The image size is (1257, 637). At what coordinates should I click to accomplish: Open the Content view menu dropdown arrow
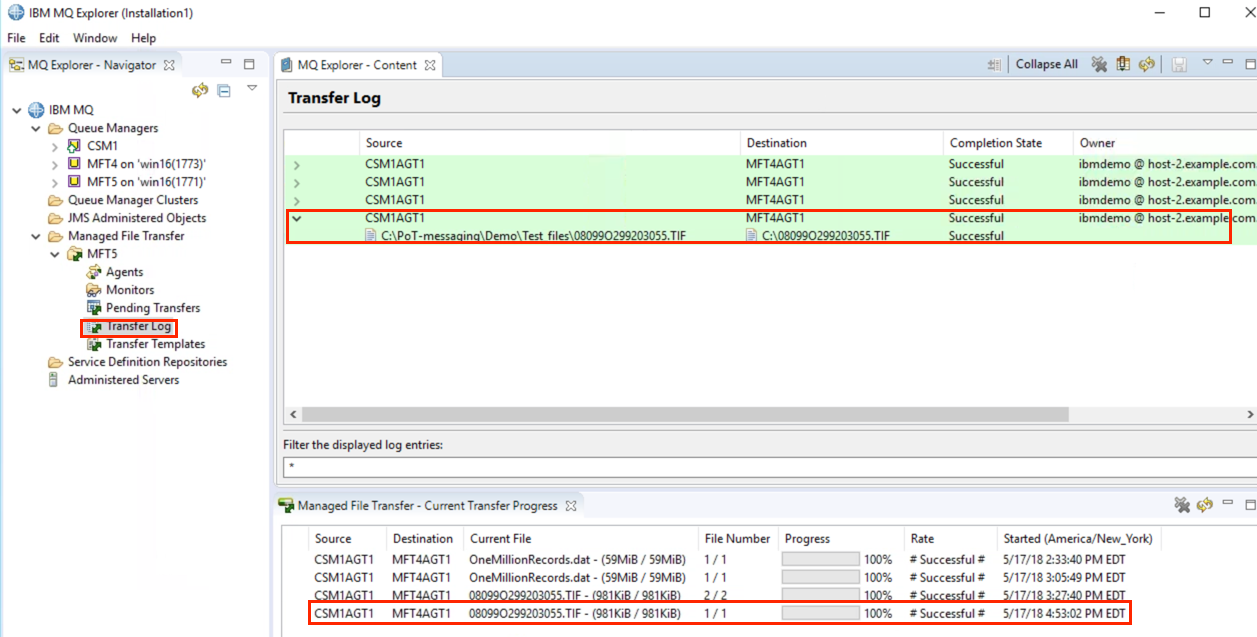[x=1207, y=62]
